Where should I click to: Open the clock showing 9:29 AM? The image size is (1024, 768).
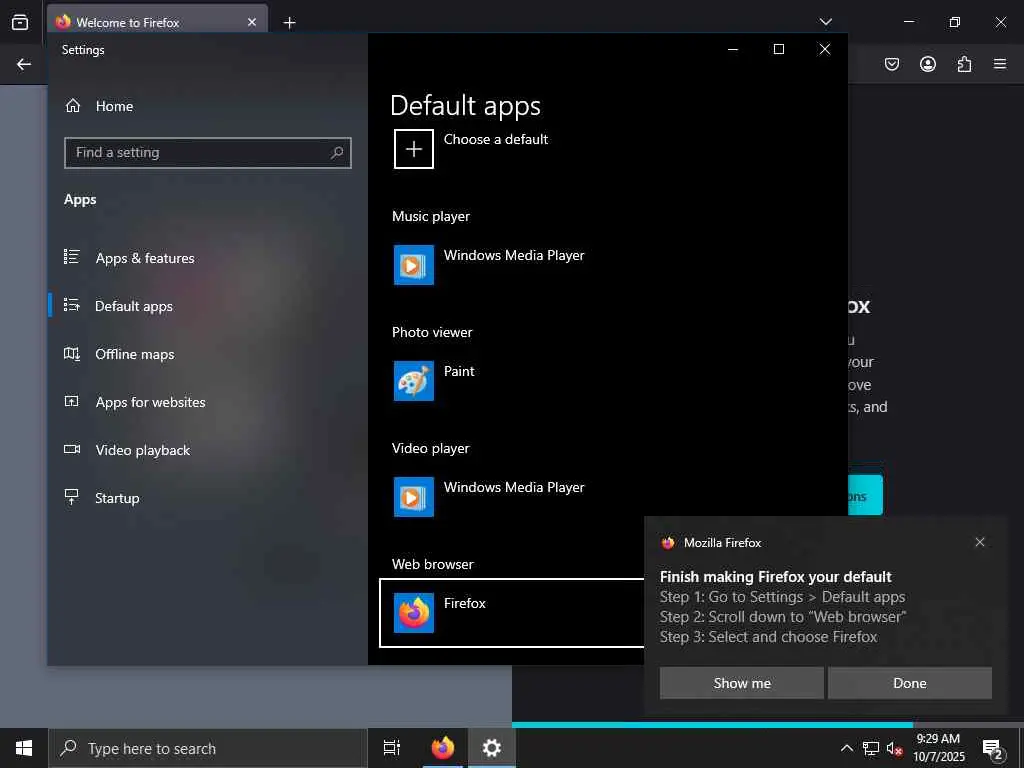[x=938, y=748]
